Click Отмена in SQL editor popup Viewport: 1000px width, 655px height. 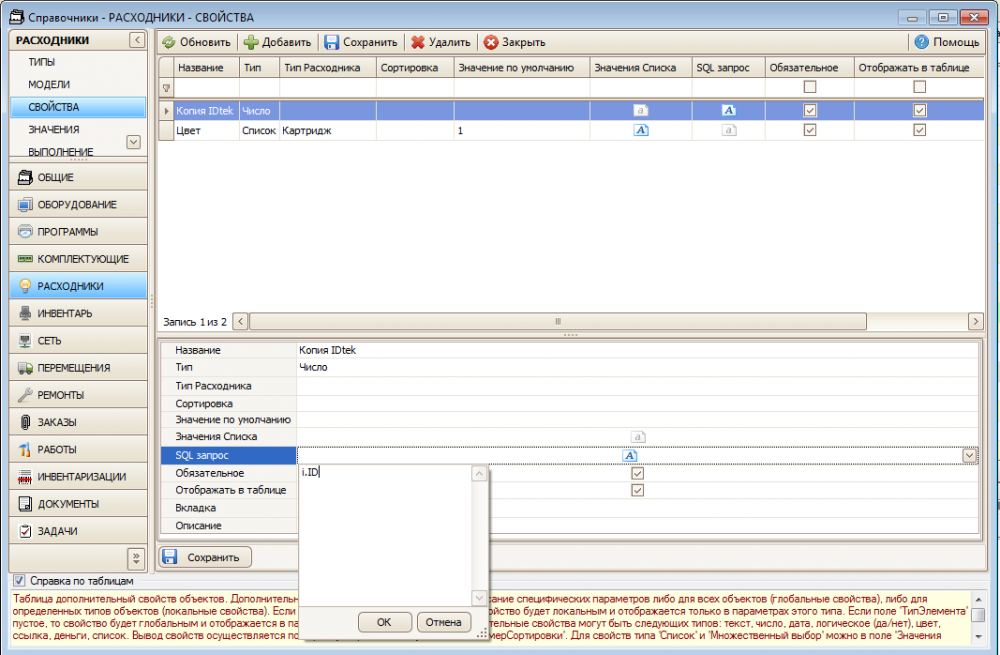click(444, 622)
